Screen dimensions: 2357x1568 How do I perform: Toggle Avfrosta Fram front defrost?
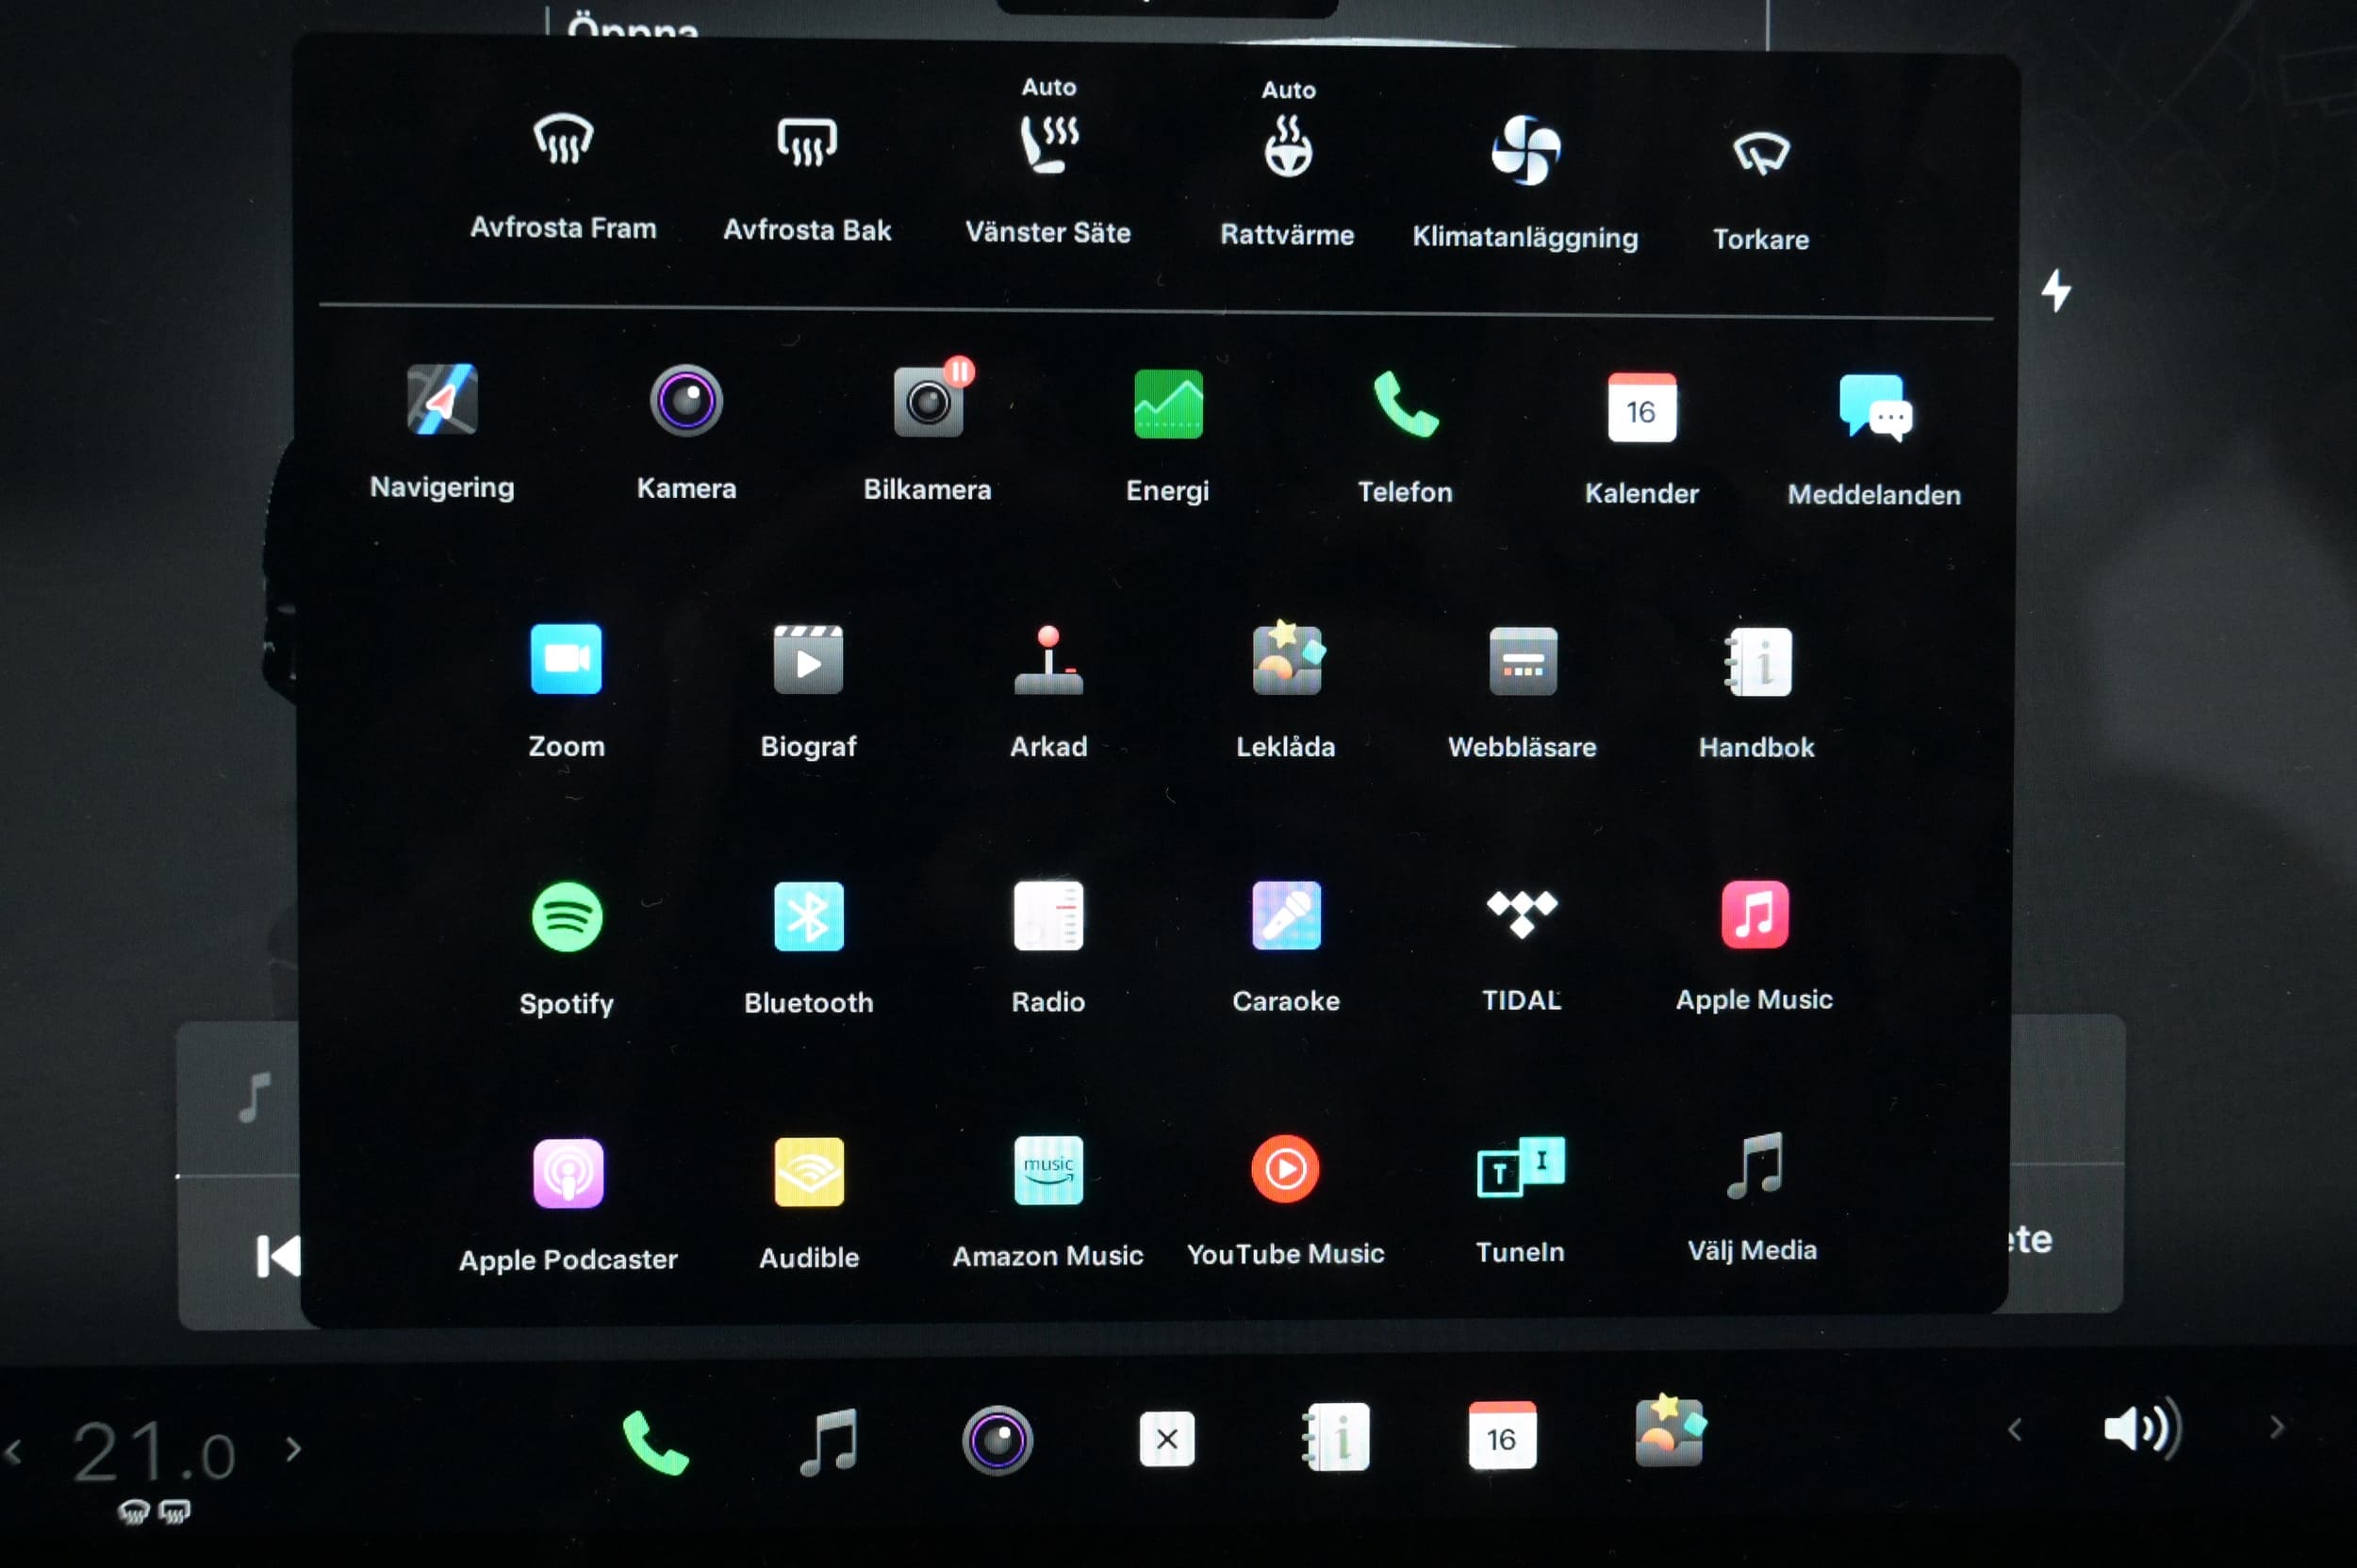point(563,139)
